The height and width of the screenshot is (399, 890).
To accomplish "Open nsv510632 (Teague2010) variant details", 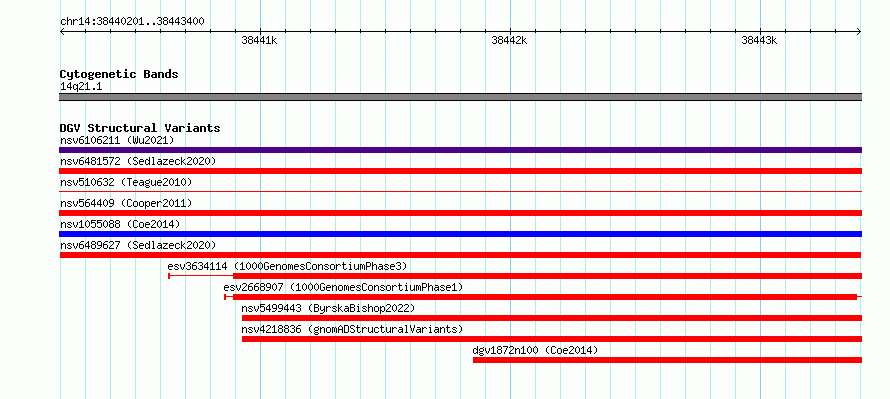I will tap(126, 182).
